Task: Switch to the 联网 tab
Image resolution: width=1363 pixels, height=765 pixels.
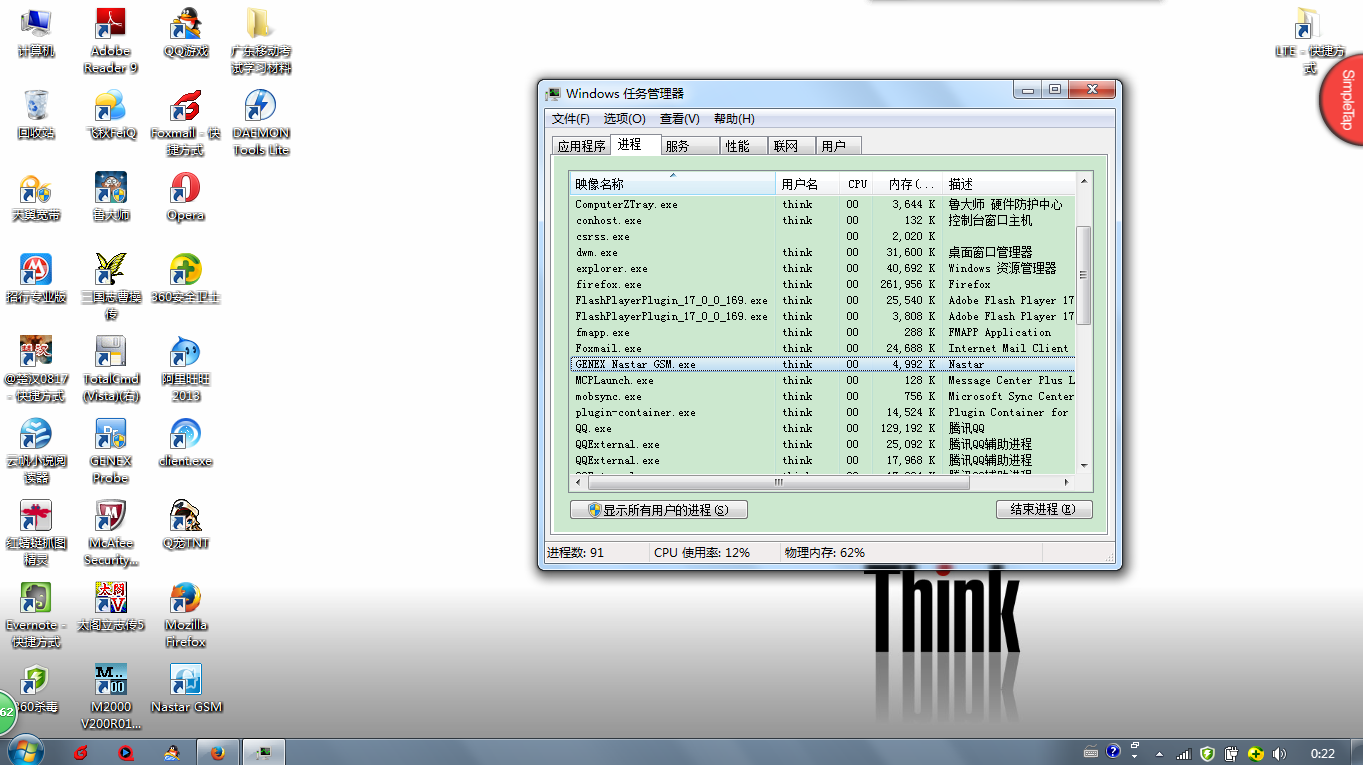Action: [791, 146]
